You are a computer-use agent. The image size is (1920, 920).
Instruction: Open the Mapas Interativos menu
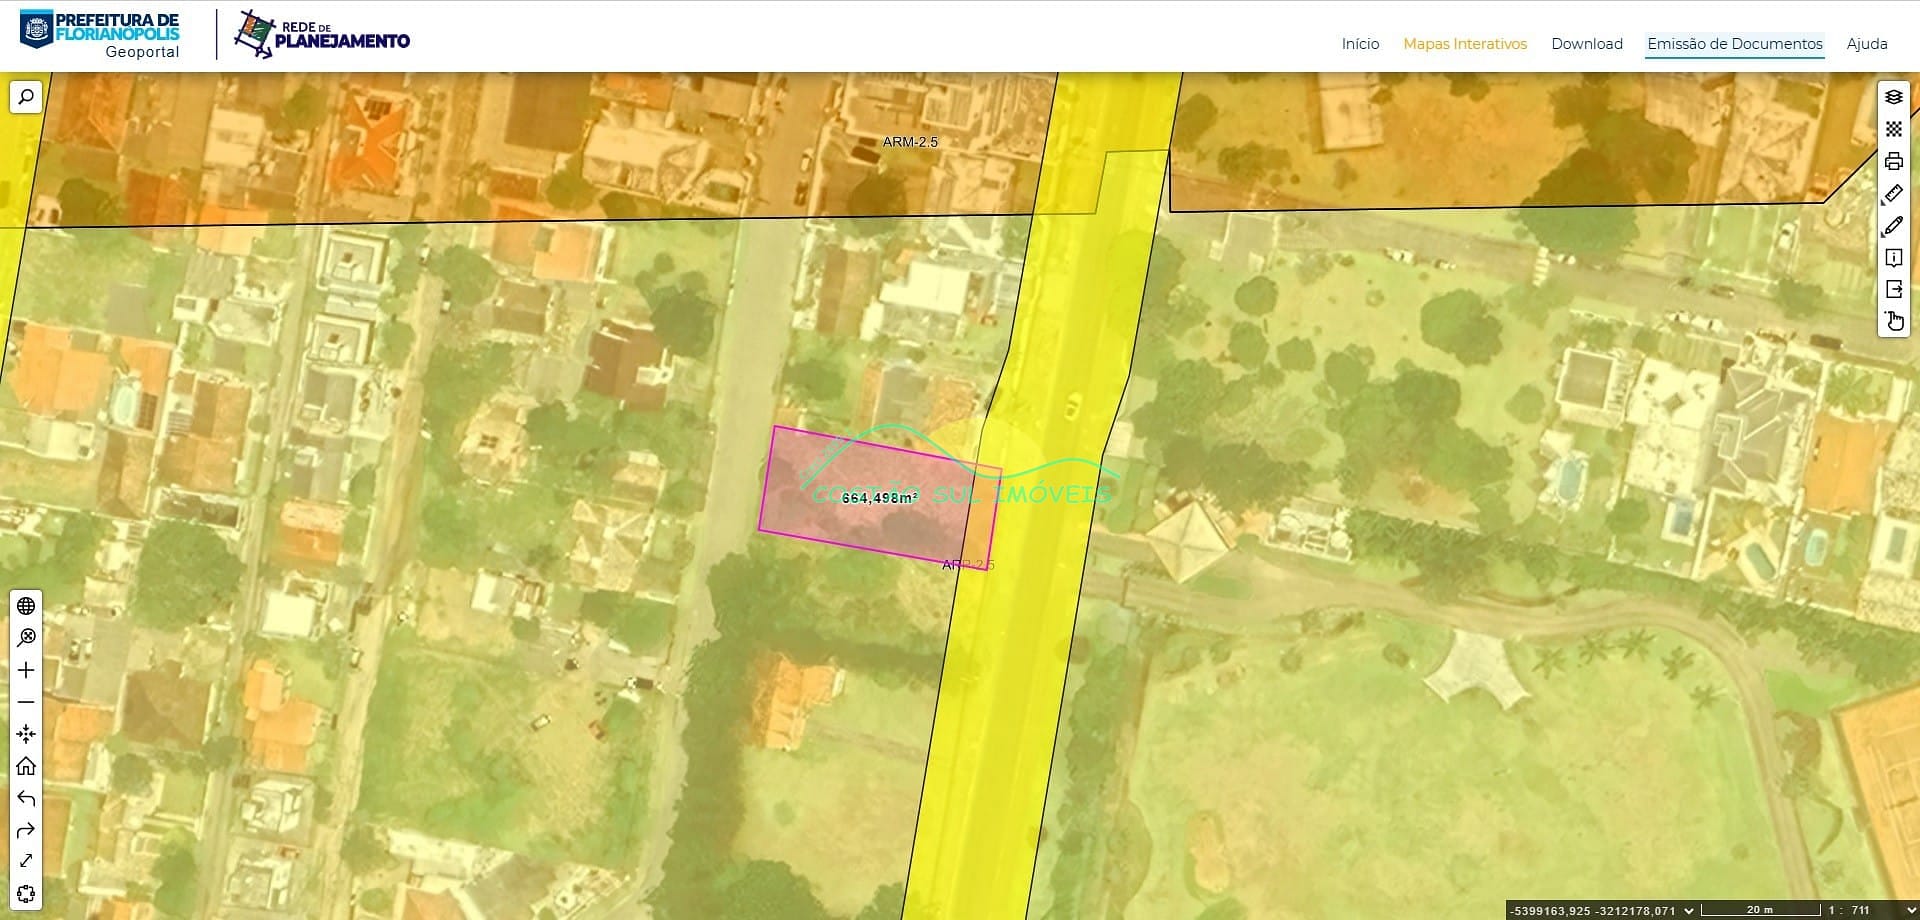1464,44
